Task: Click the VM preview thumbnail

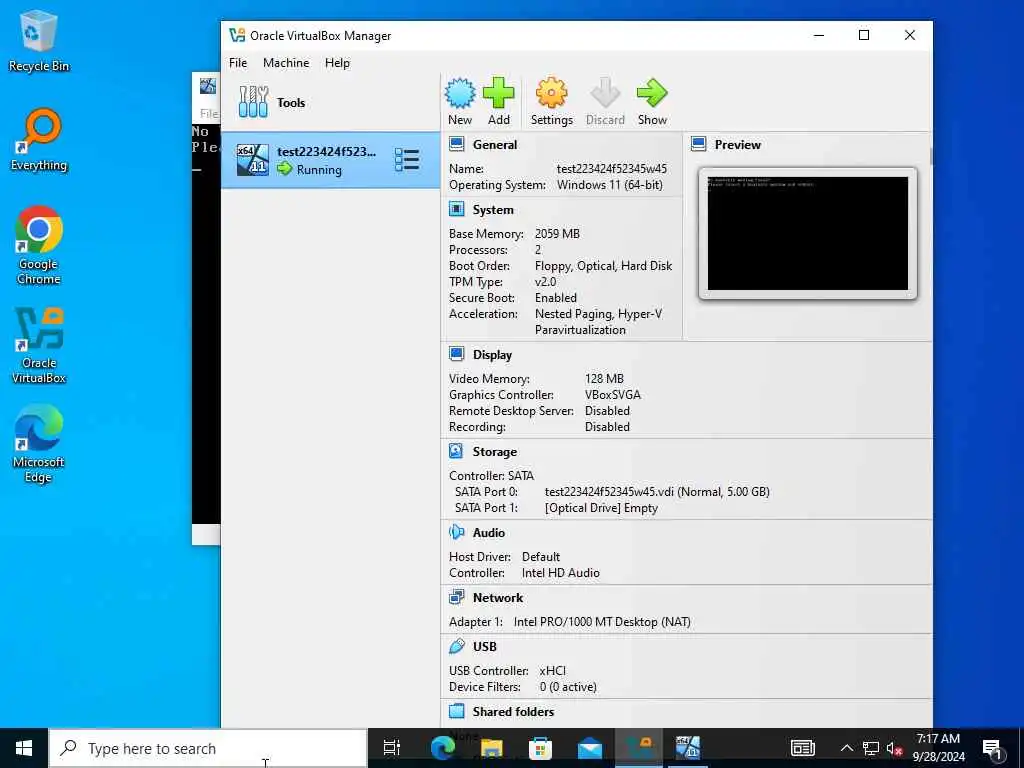Action: [x=808, y=233]
